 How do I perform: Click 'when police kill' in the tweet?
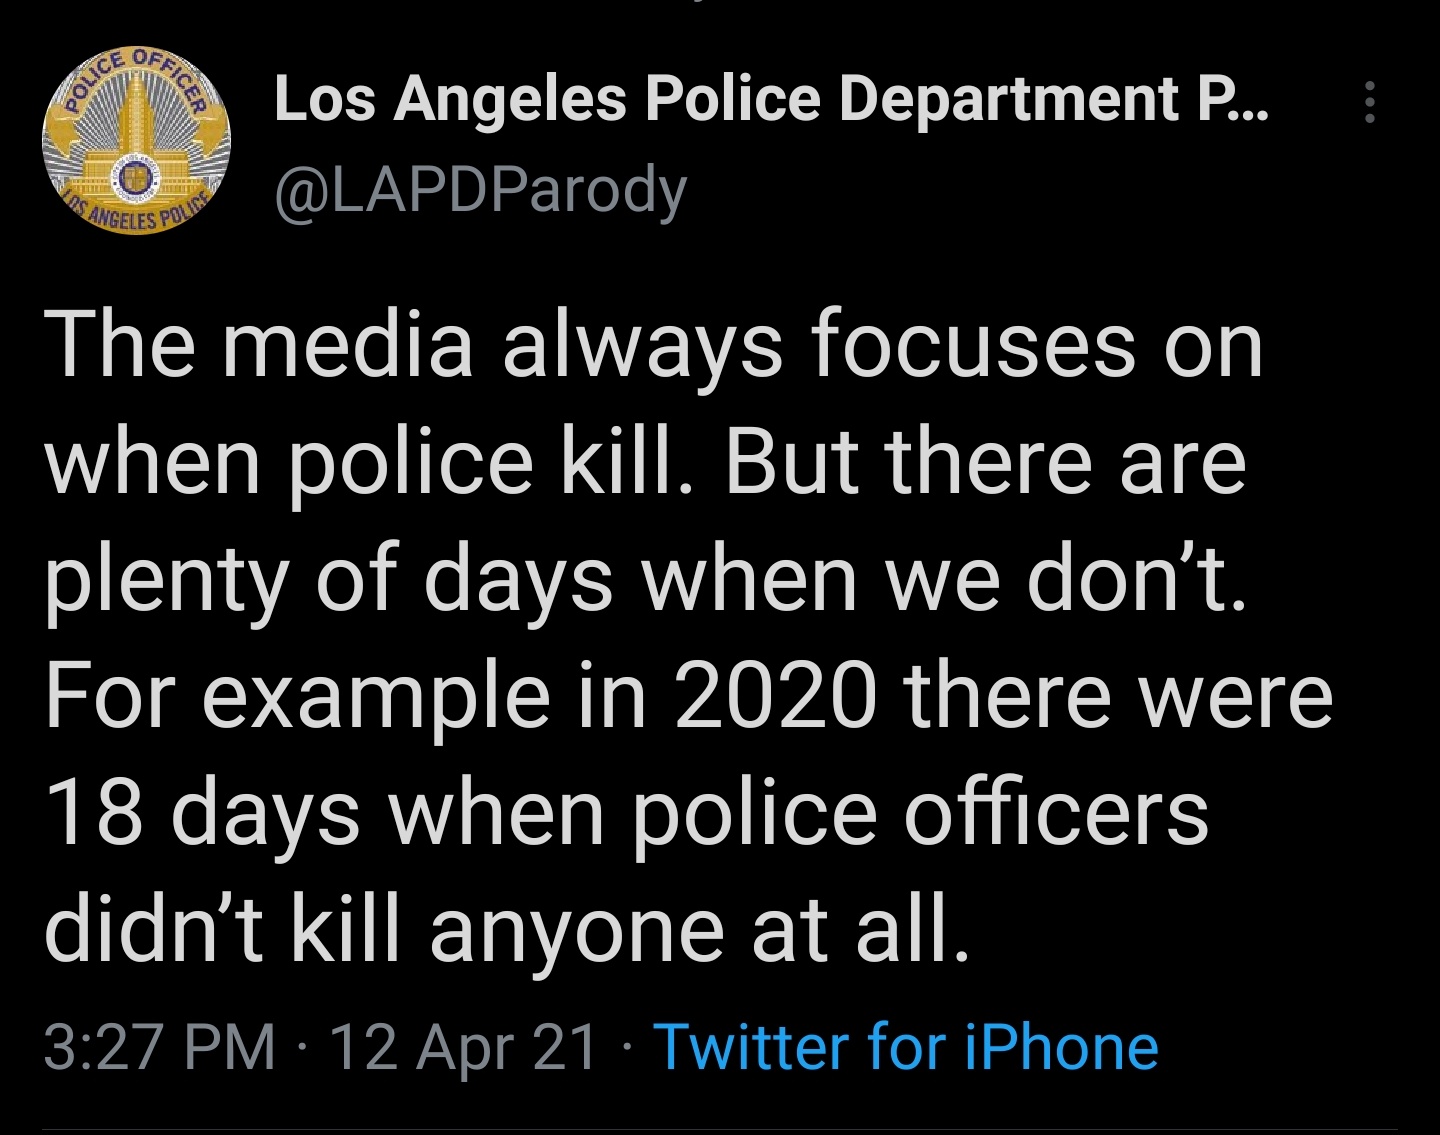tap(366, 462)
